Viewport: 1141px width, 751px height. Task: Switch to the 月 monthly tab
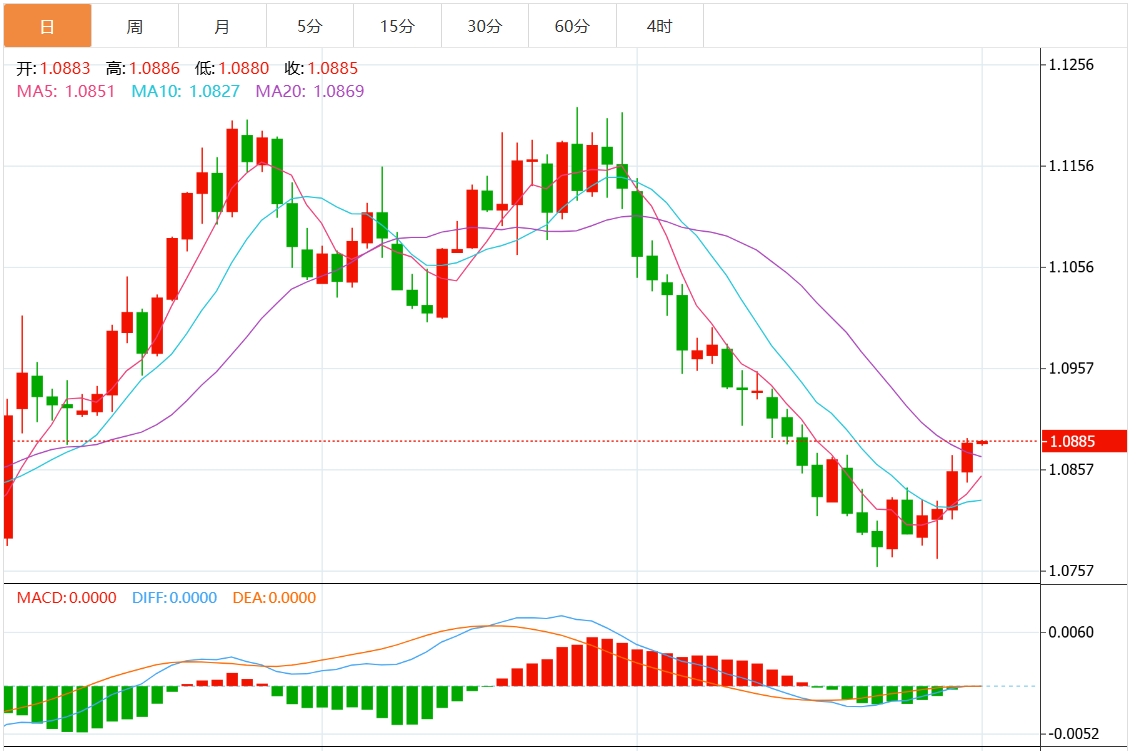pyautogui.click(x=222, y=26)
